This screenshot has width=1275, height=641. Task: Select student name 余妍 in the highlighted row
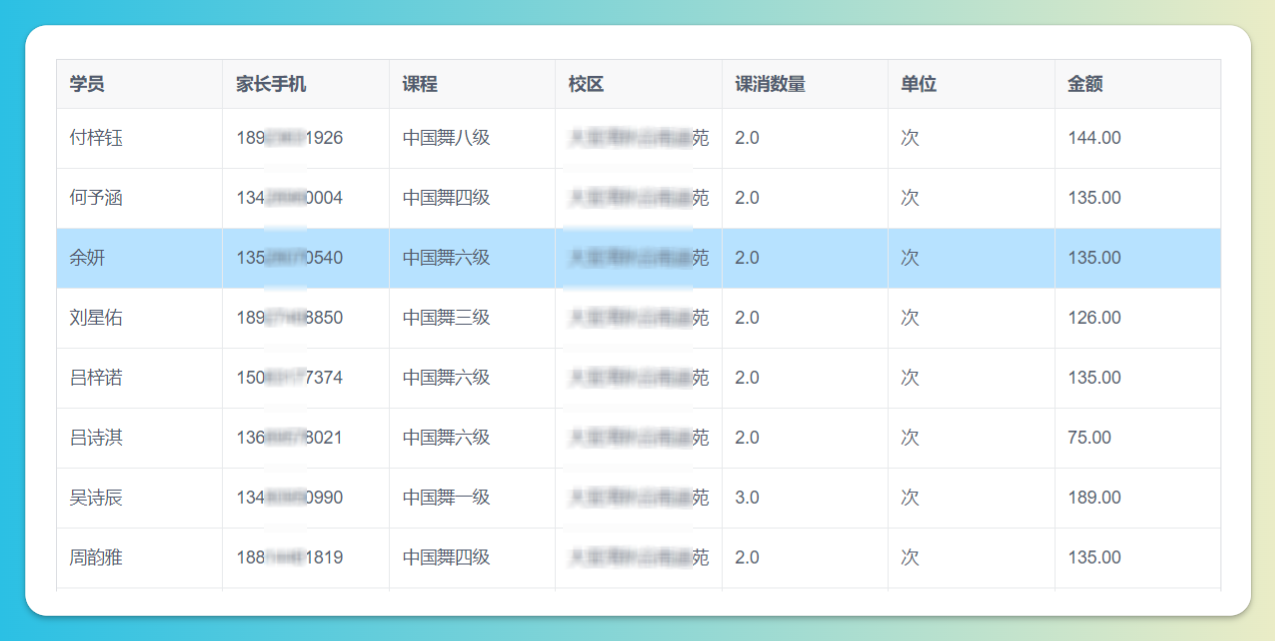pos(87,258)
